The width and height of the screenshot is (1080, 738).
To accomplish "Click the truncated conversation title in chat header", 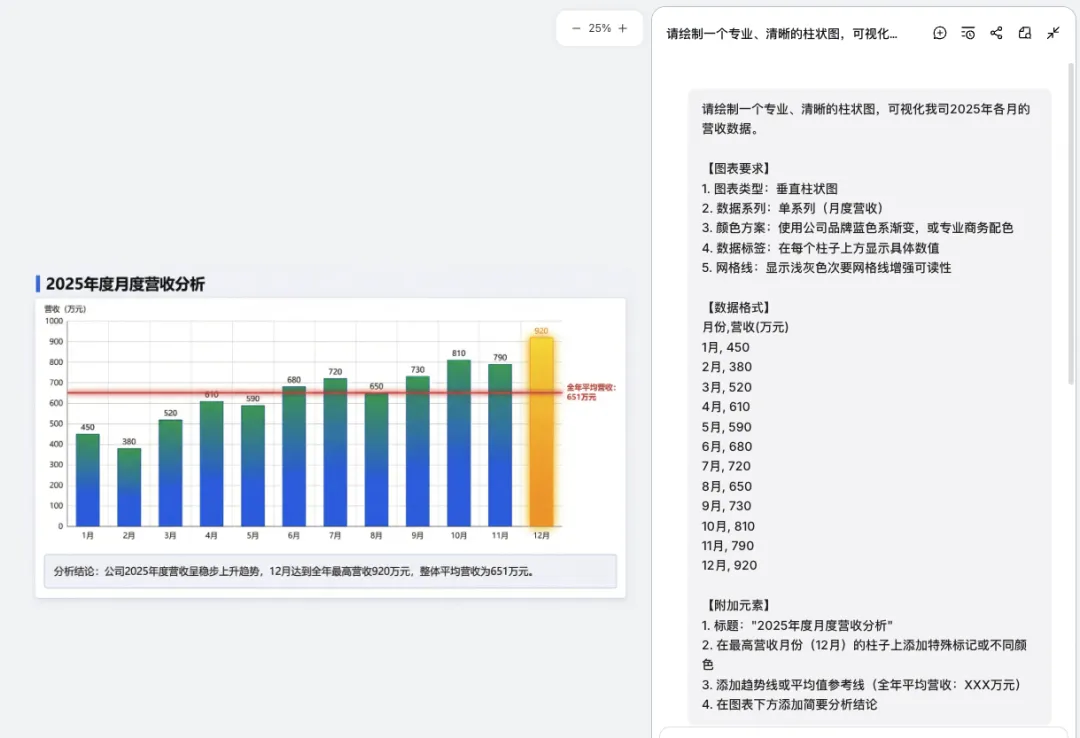I will 782,34.
